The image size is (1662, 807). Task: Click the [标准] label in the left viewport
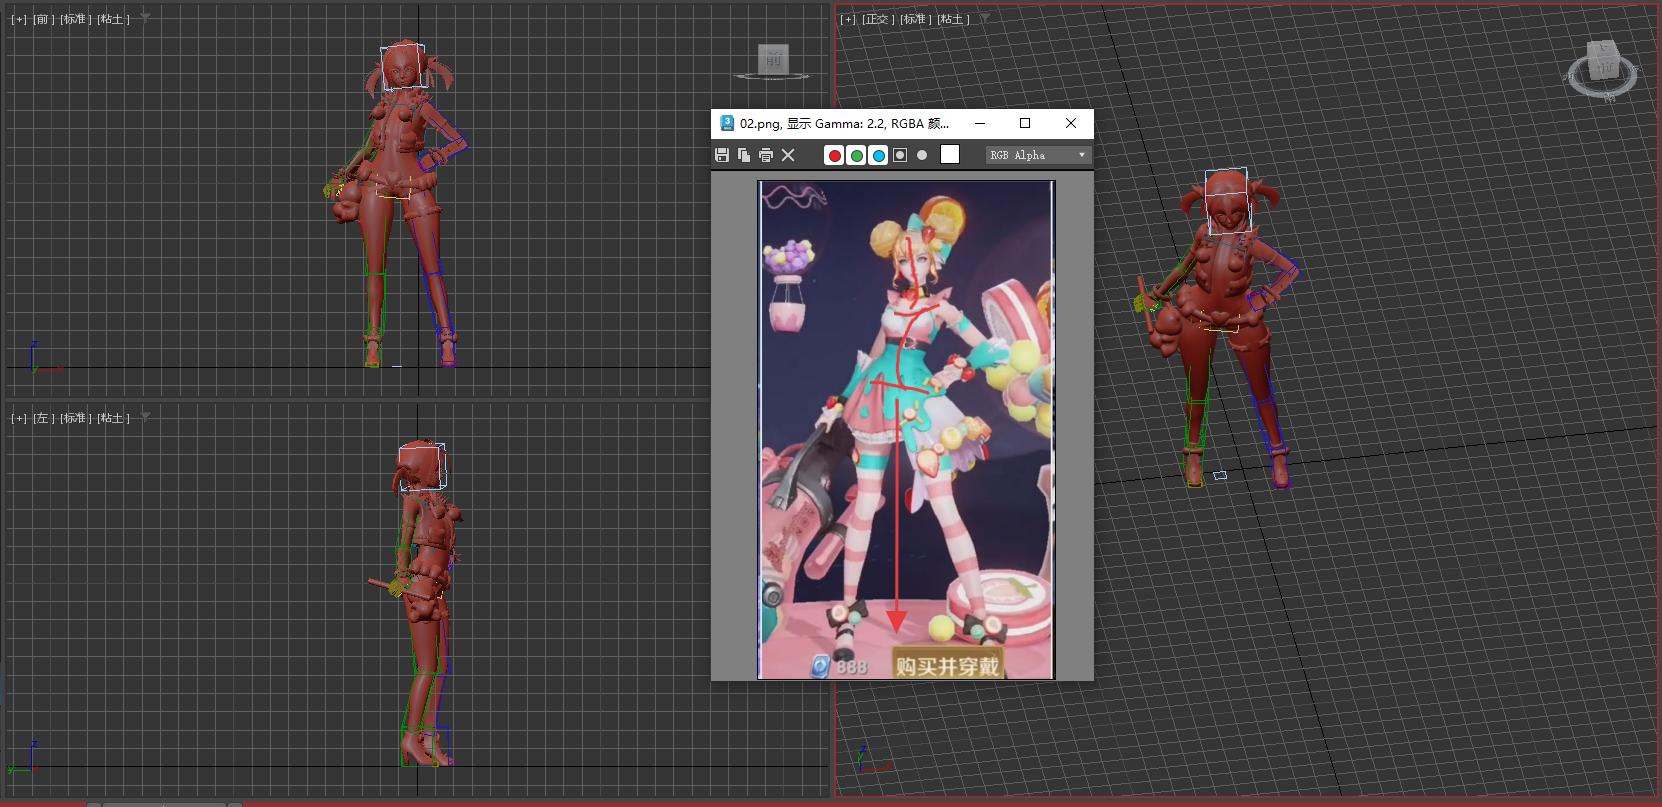(76, 418)
